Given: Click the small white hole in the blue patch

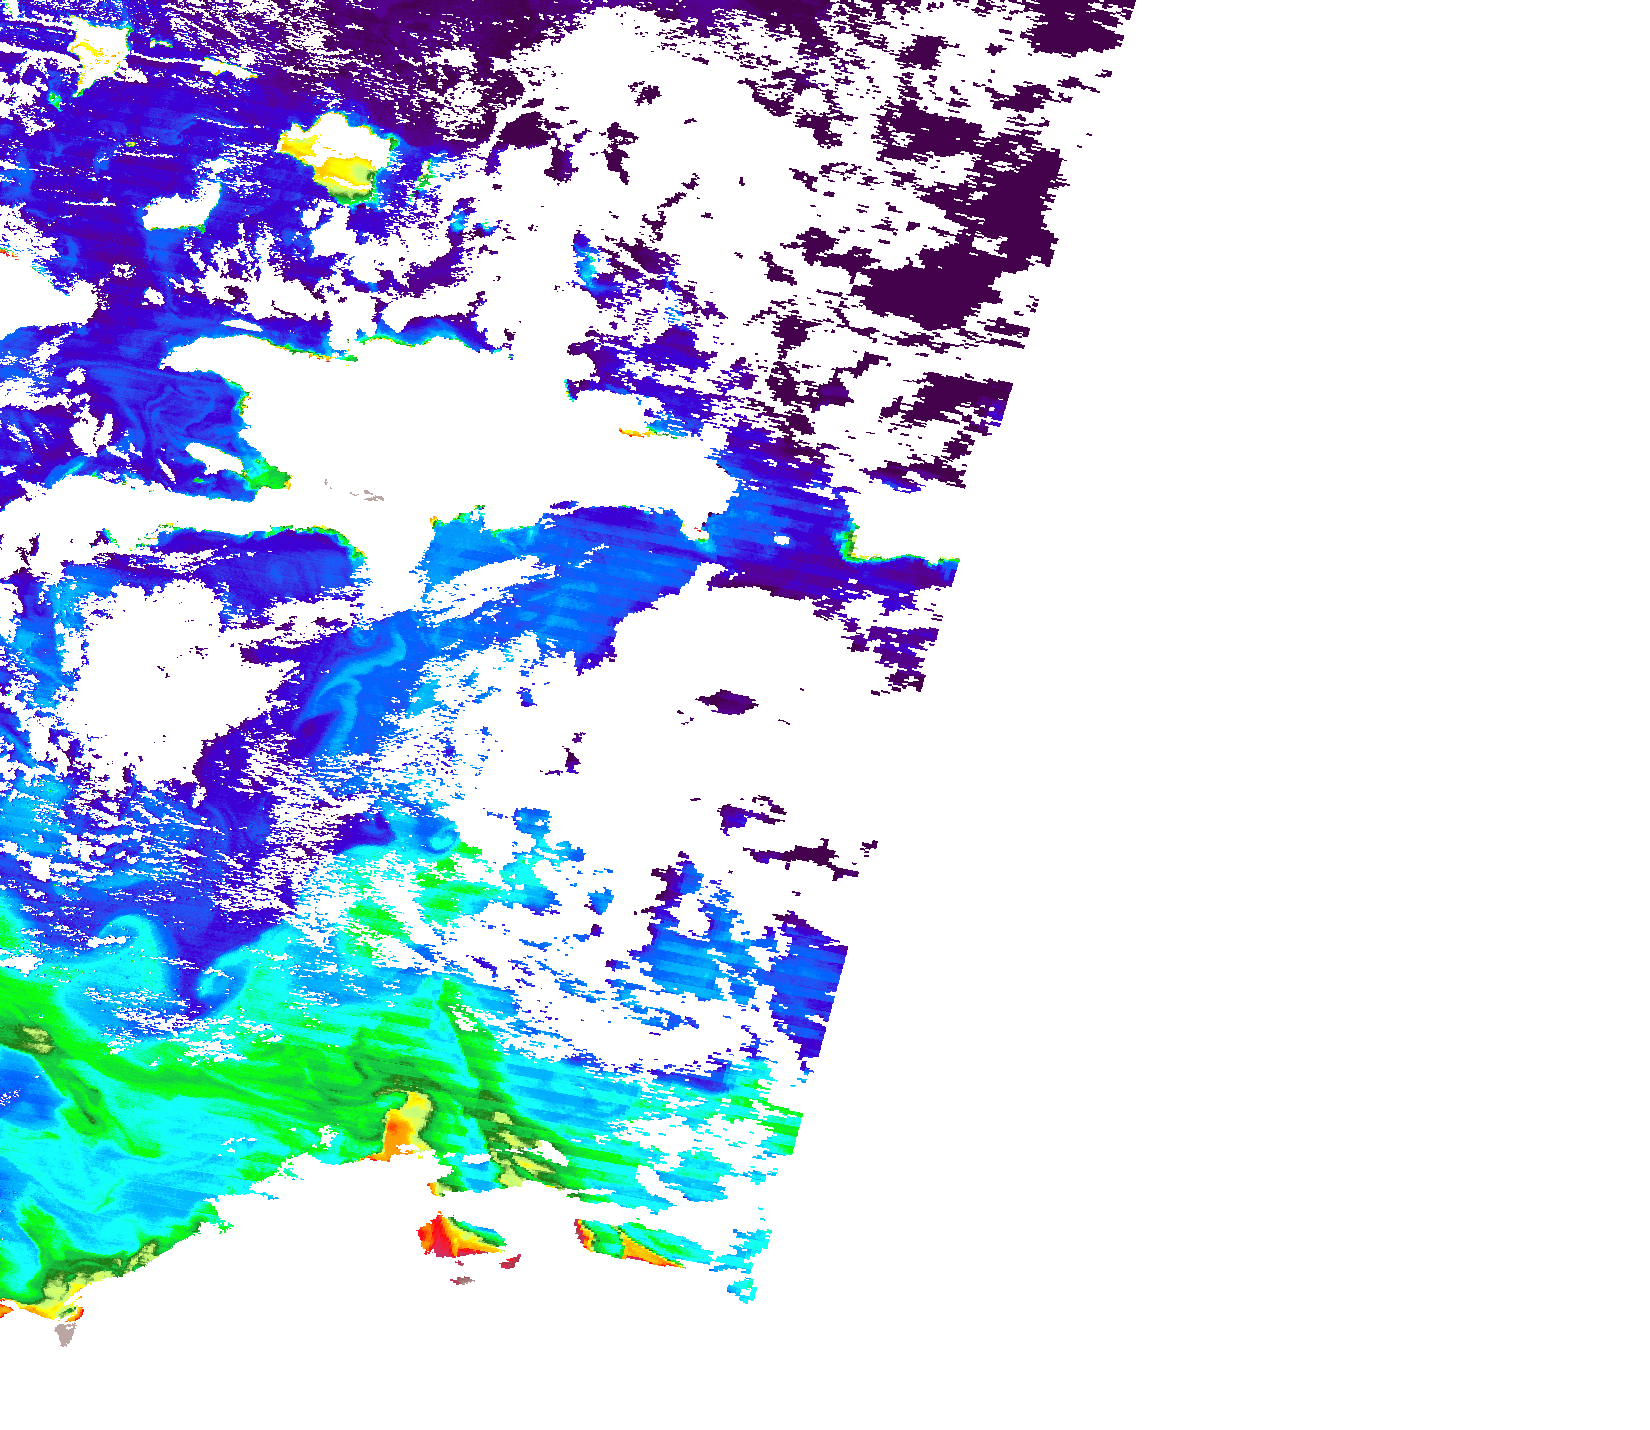Looking at the screenshot, I should click(781, 540).
